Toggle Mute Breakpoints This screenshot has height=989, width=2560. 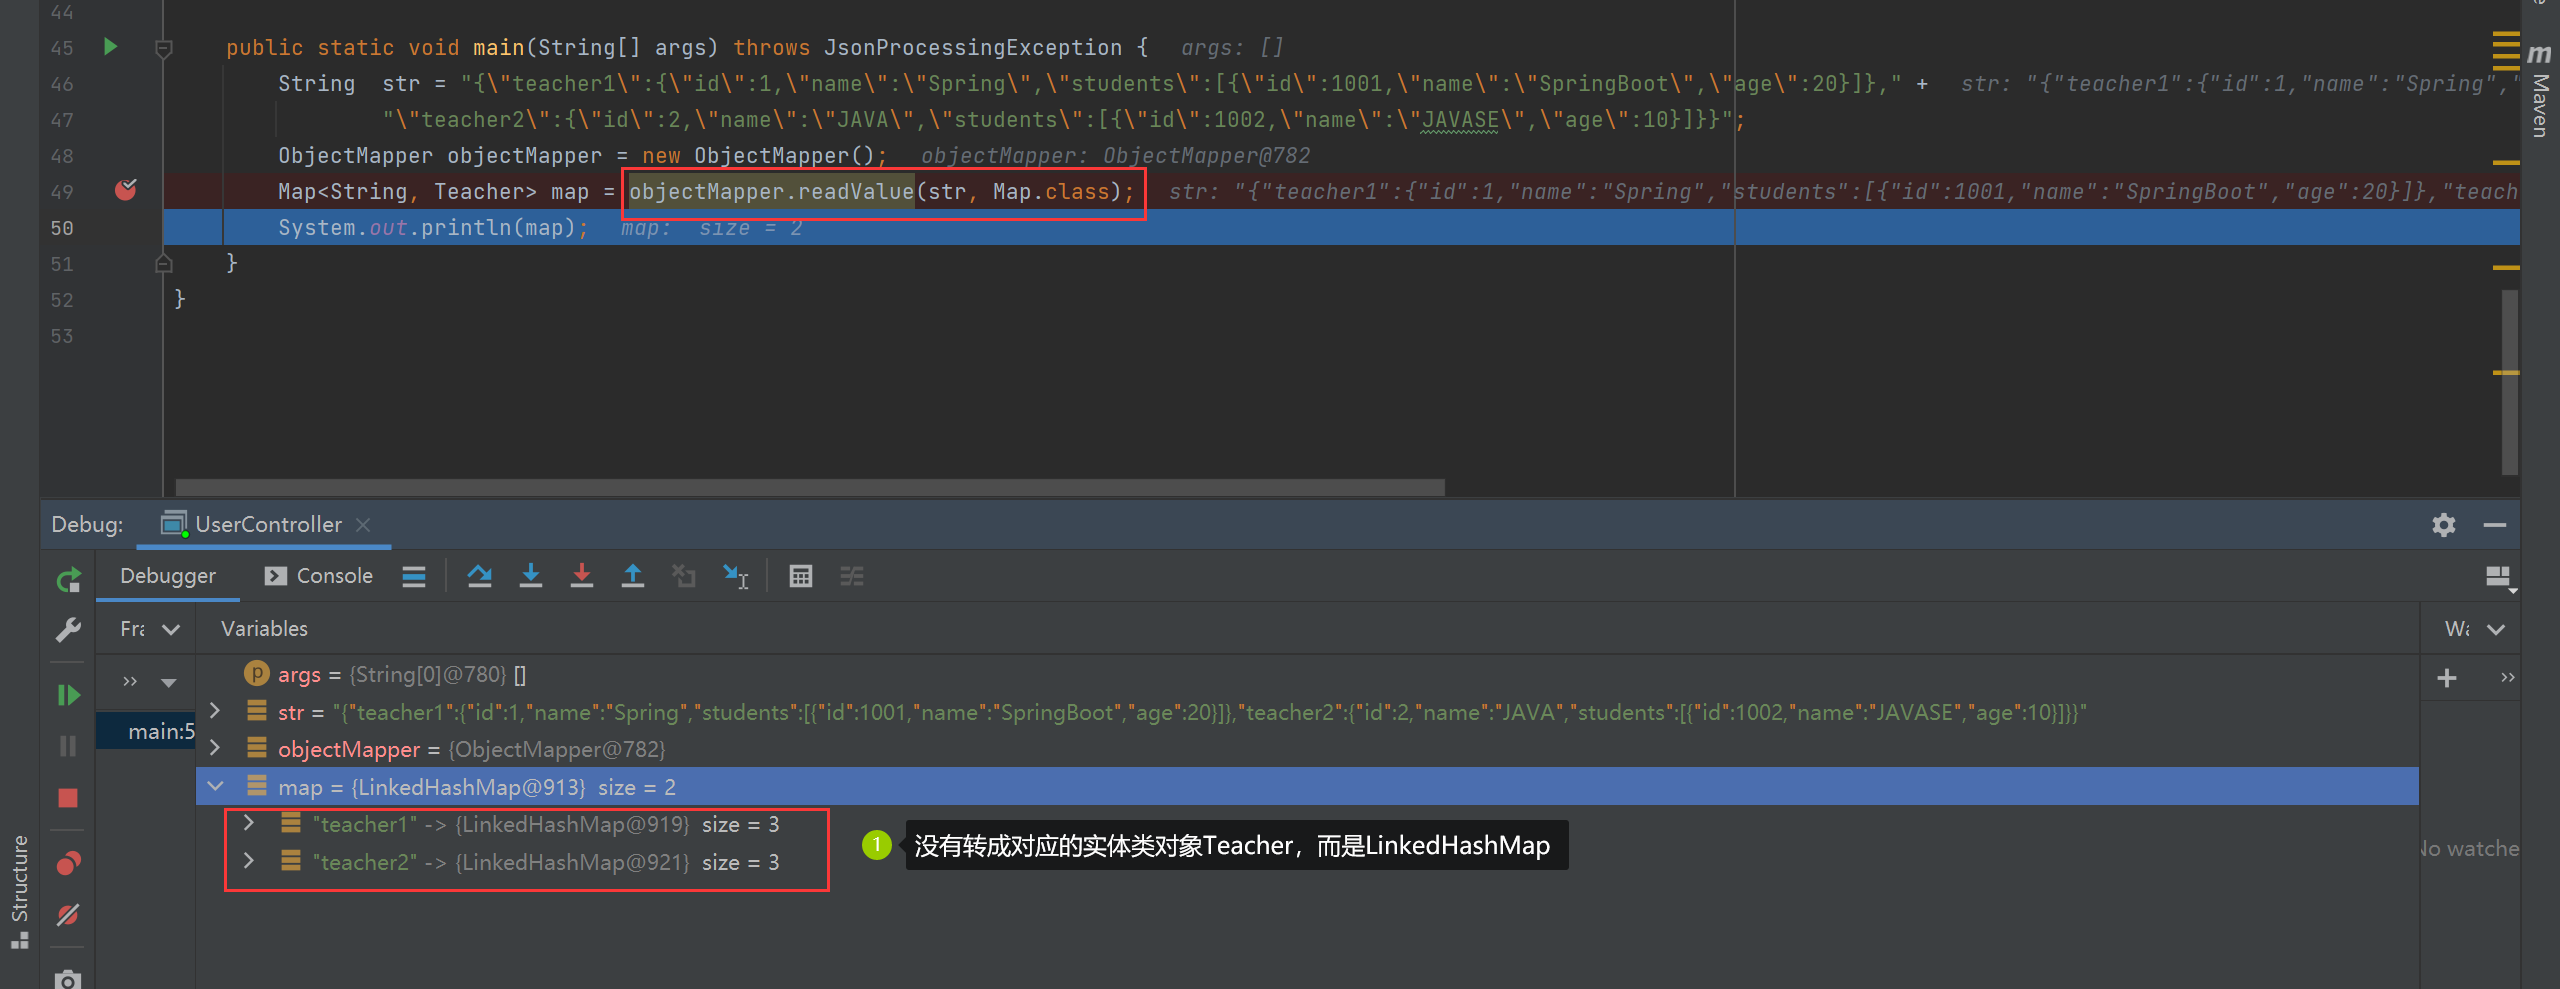pos(68,914)
